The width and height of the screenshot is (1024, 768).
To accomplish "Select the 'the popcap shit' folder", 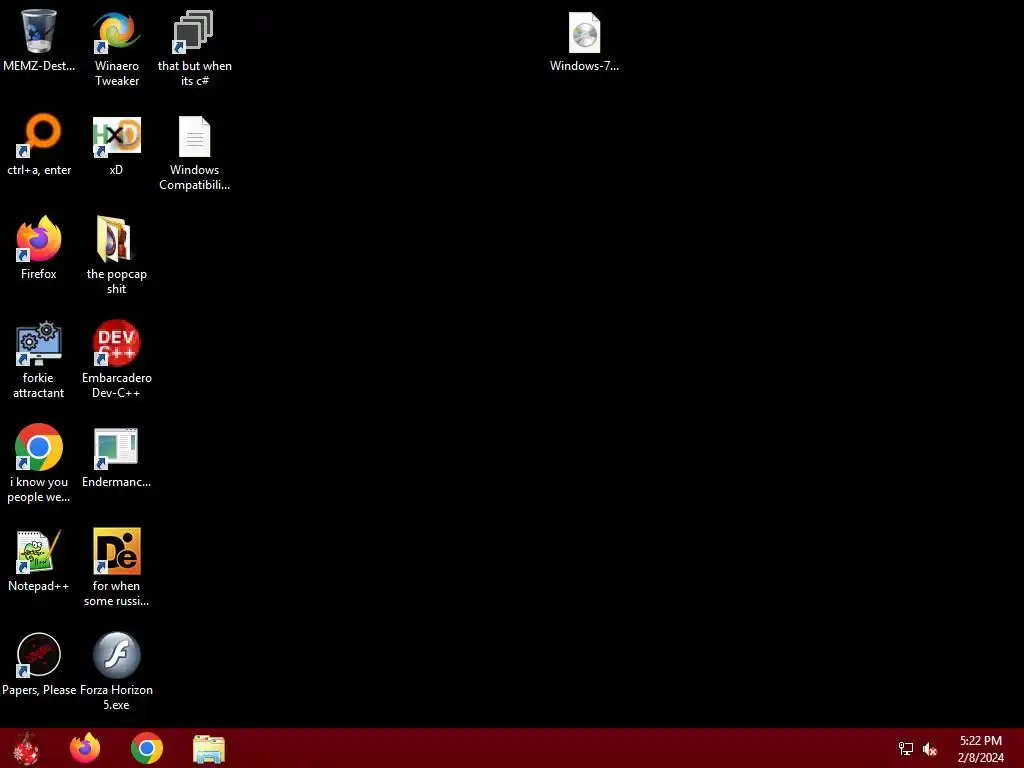I will tap(115, 239).
